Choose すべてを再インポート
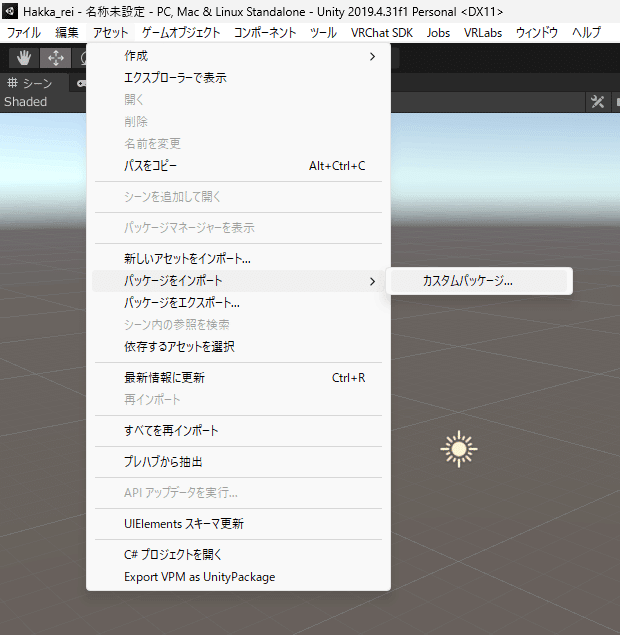Screen dimensions: 620x635 click(238, 430)
